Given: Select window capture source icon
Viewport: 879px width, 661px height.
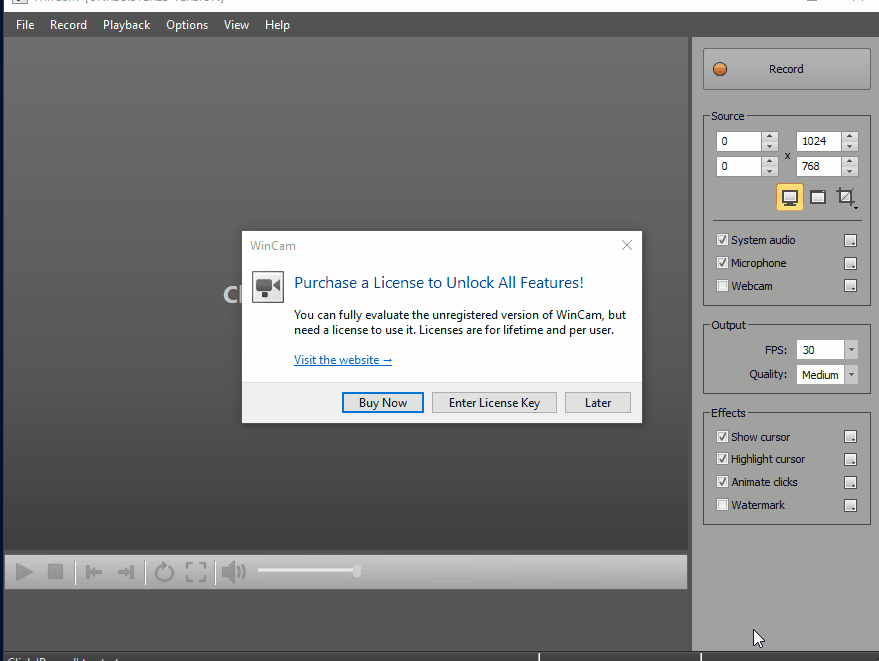Looking at the screenshot, I should pos(818,197).
